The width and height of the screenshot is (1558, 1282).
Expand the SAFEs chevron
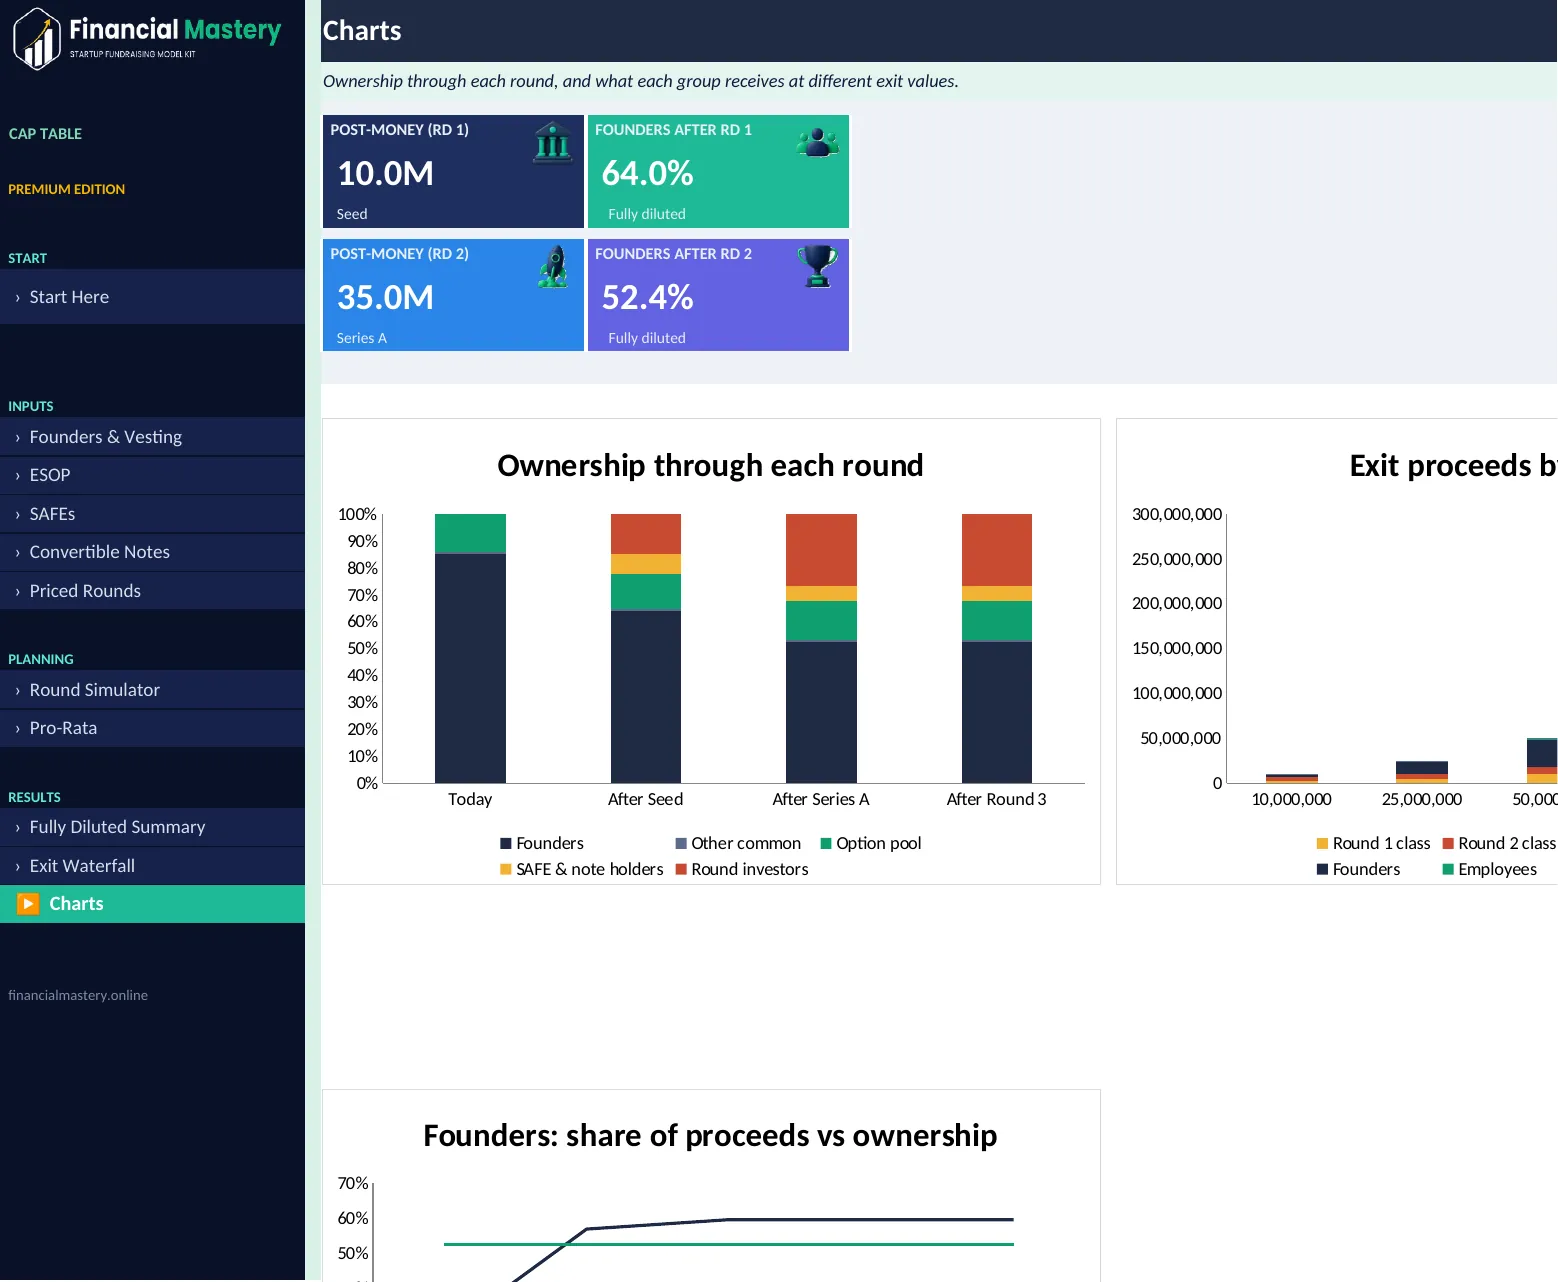point(18,515)
